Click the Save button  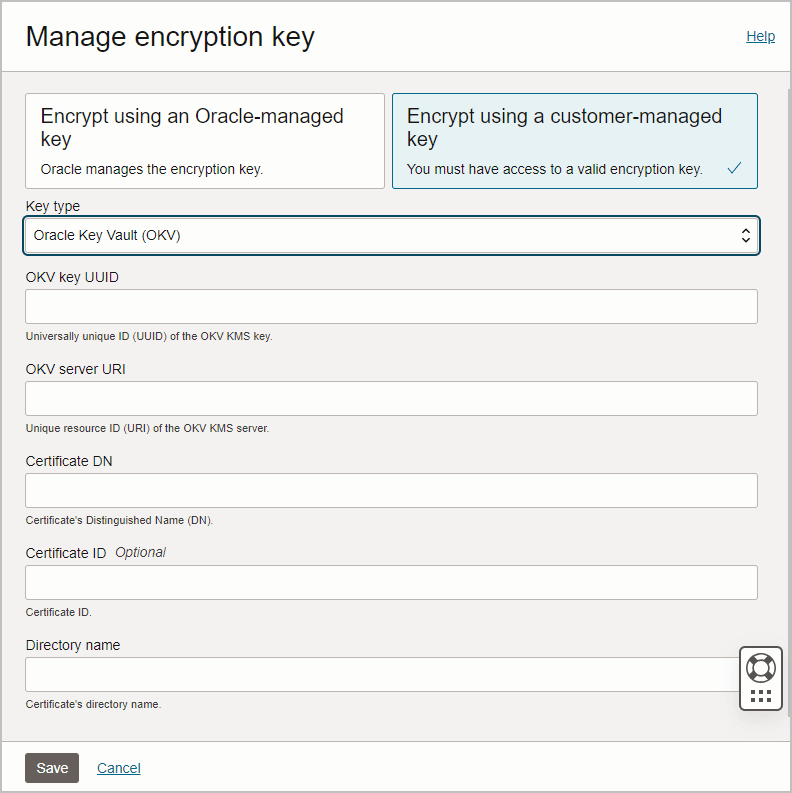(x=52, y=768)
